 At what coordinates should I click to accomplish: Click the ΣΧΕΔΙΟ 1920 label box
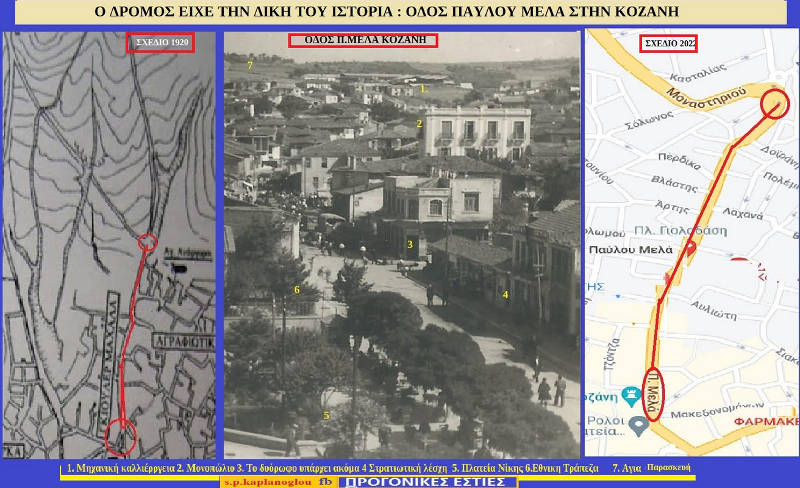[x=159, y=43]
